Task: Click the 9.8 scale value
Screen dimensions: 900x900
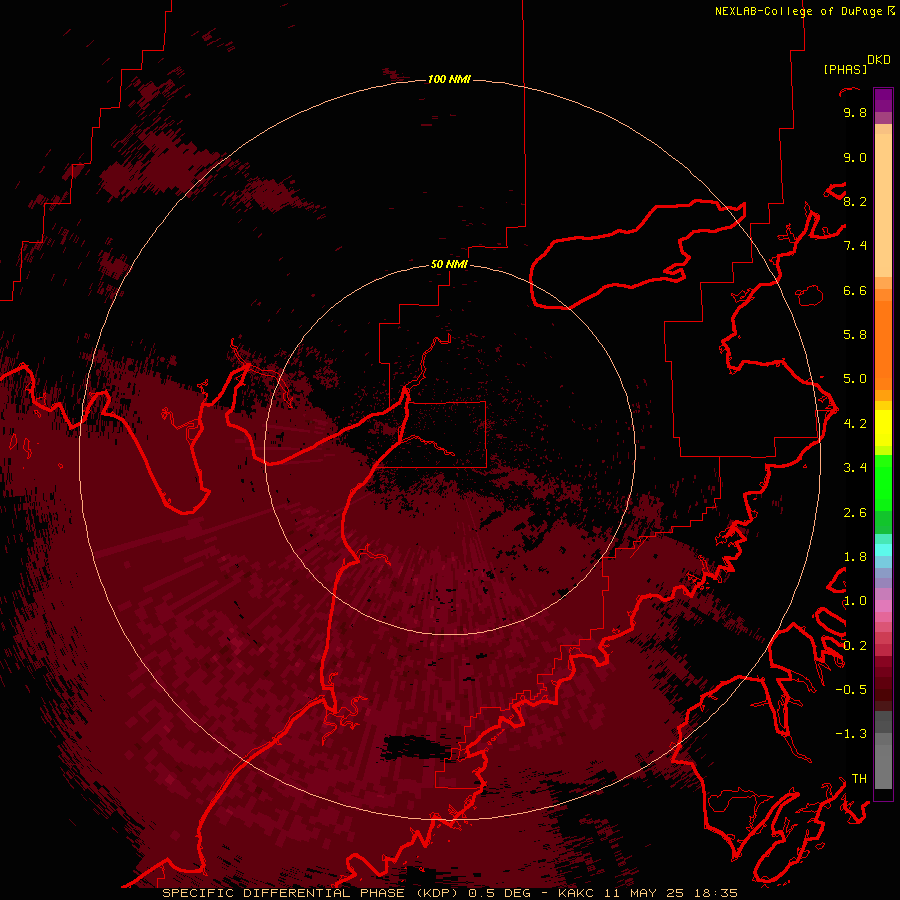Action: point(855,112)
